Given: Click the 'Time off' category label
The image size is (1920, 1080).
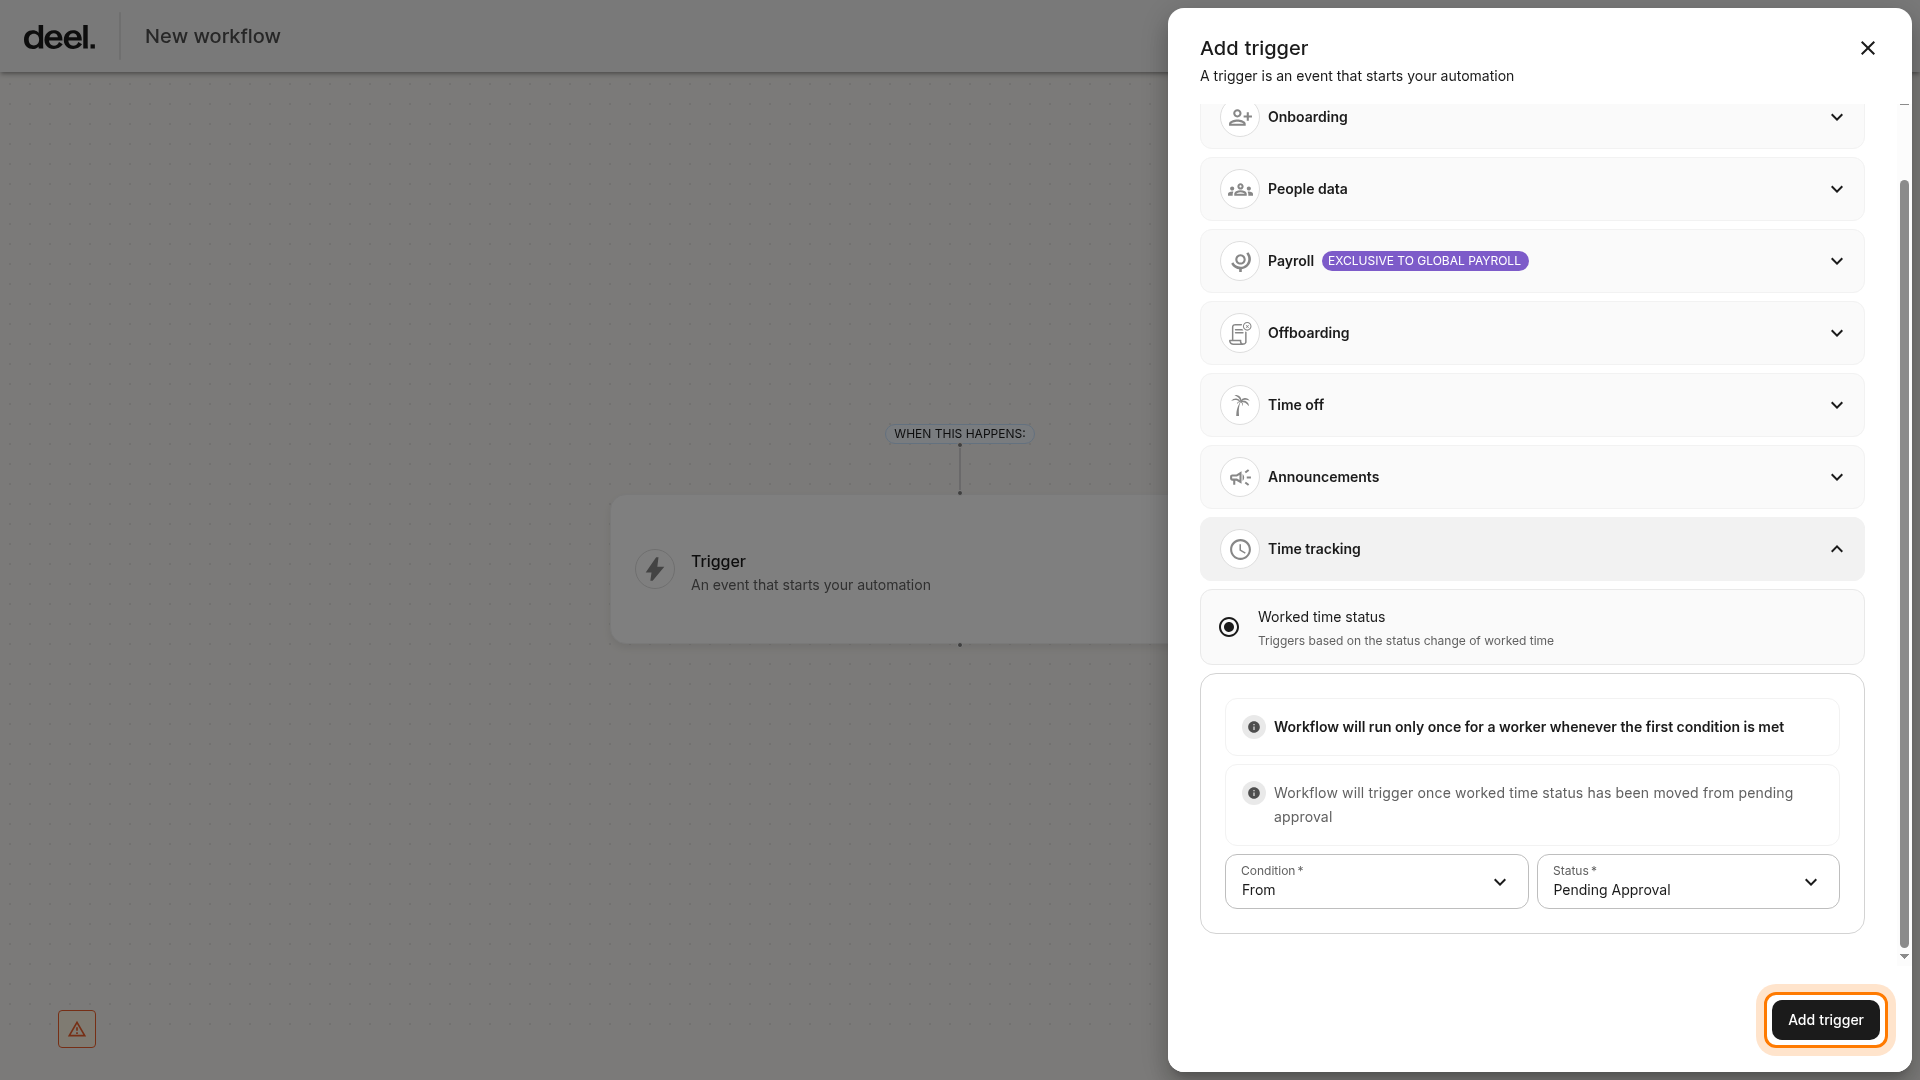Looking at the screenshot, I should click(1295, 405).
